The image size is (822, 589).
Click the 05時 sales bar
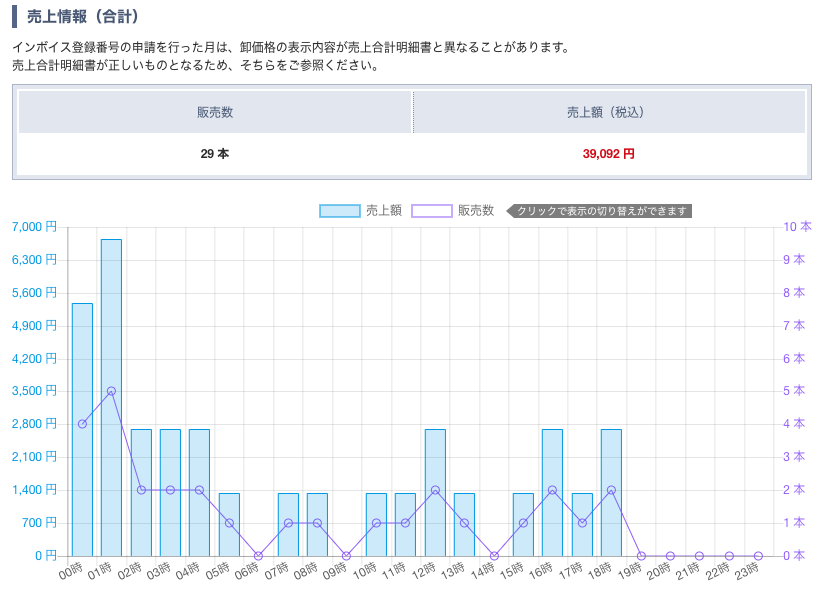point(230,525)
